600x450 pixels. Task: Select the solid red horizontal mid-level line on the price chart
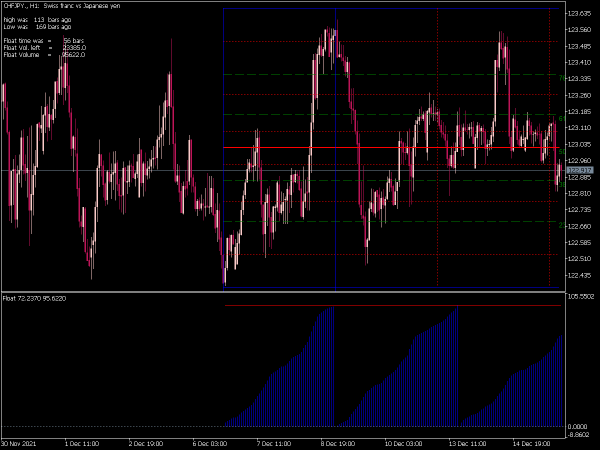[x=391, y=147]
